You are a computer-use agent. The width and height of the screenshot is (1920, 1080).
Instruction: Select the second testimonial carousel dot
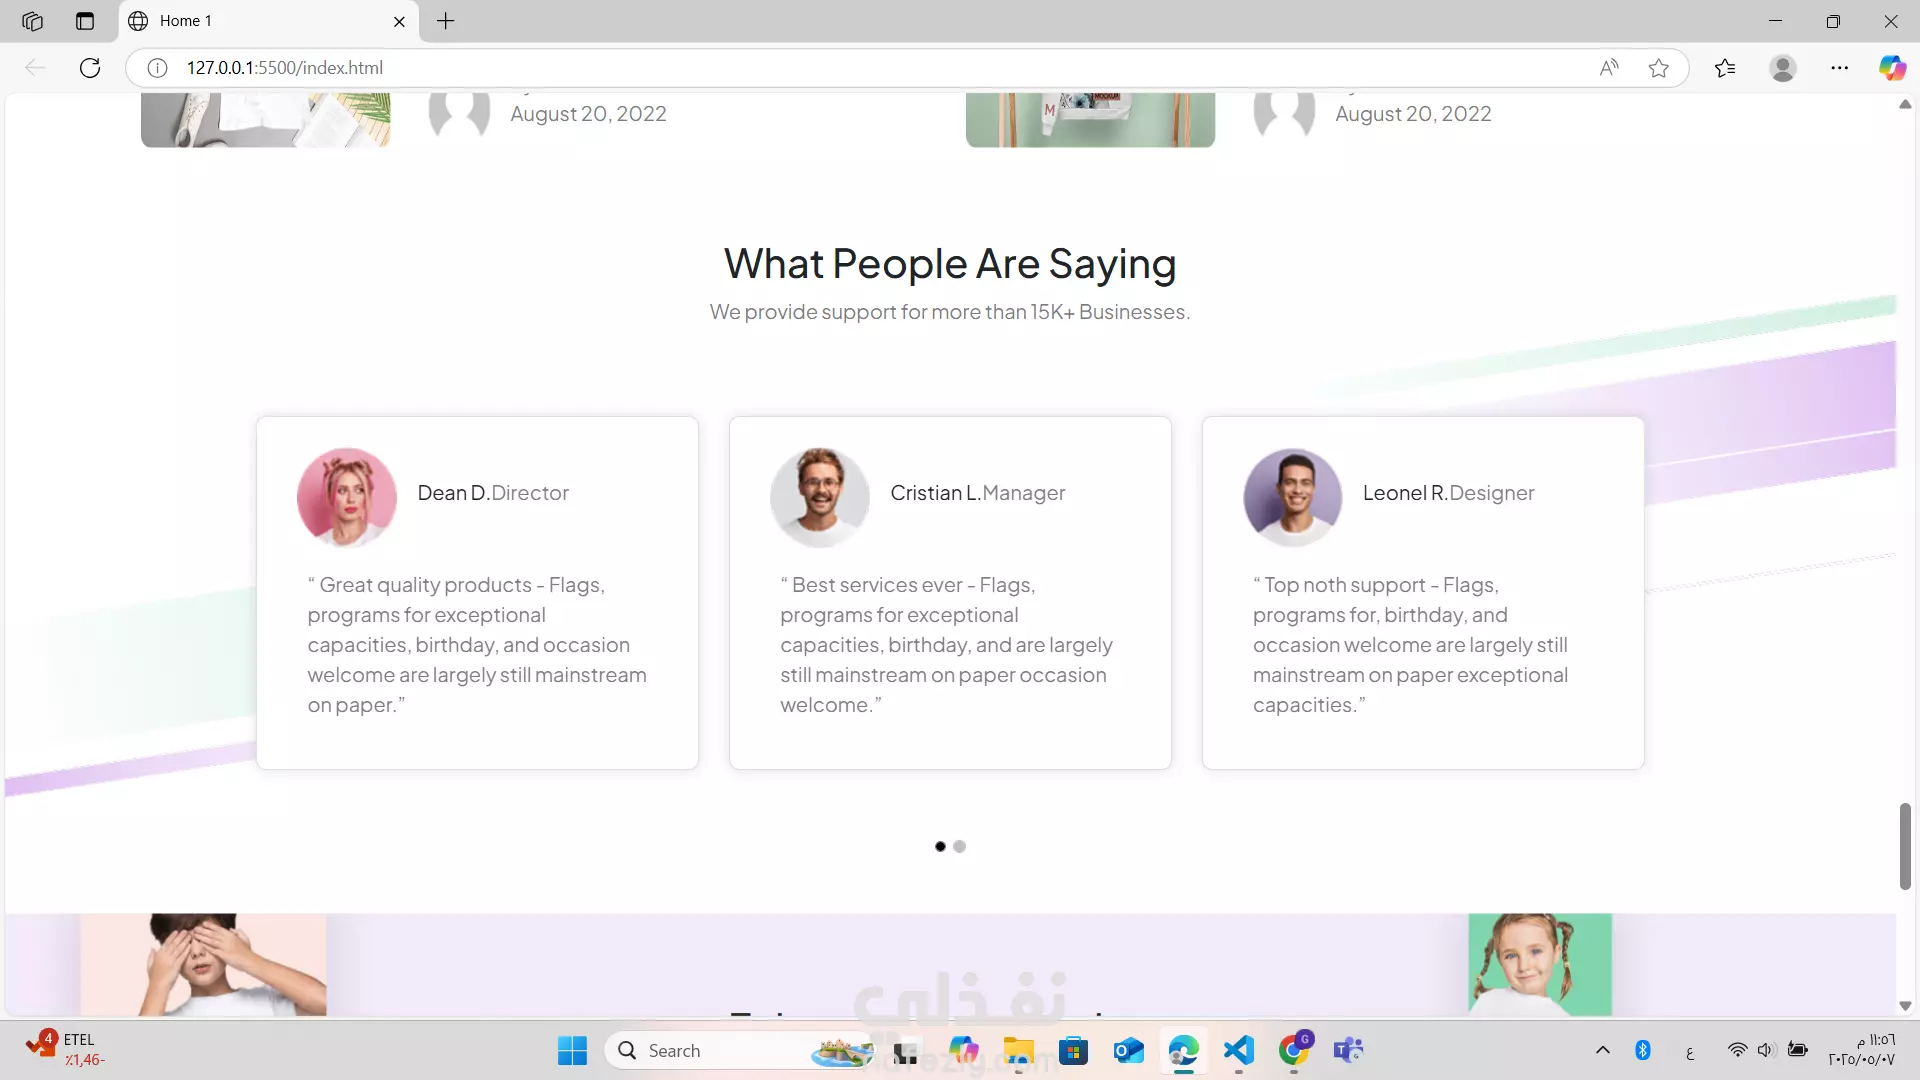[x=960, y=847]
